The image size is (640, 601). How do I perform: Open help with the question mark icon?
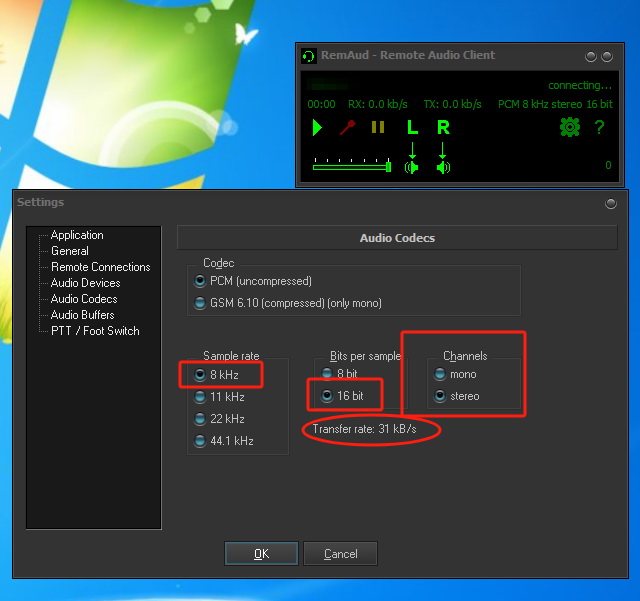pos(599,127)
